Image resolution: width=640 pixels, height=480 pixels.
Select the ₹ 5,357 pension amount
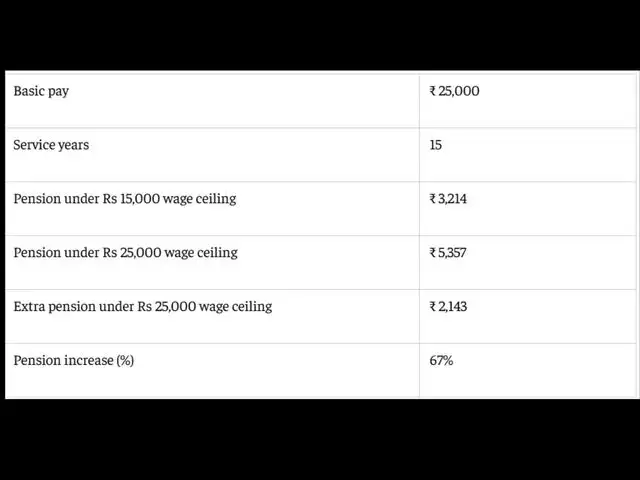[x=448, y=253]
